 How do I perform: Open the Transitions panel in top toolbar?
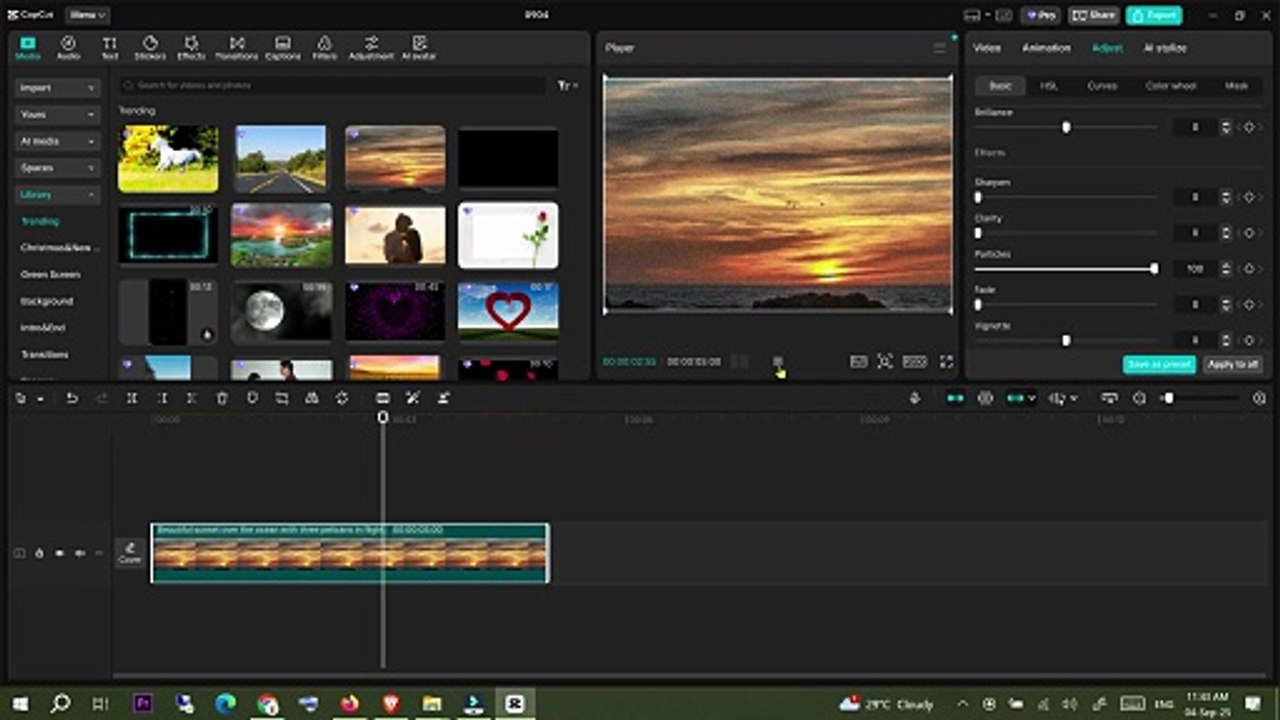pos(237,48)
